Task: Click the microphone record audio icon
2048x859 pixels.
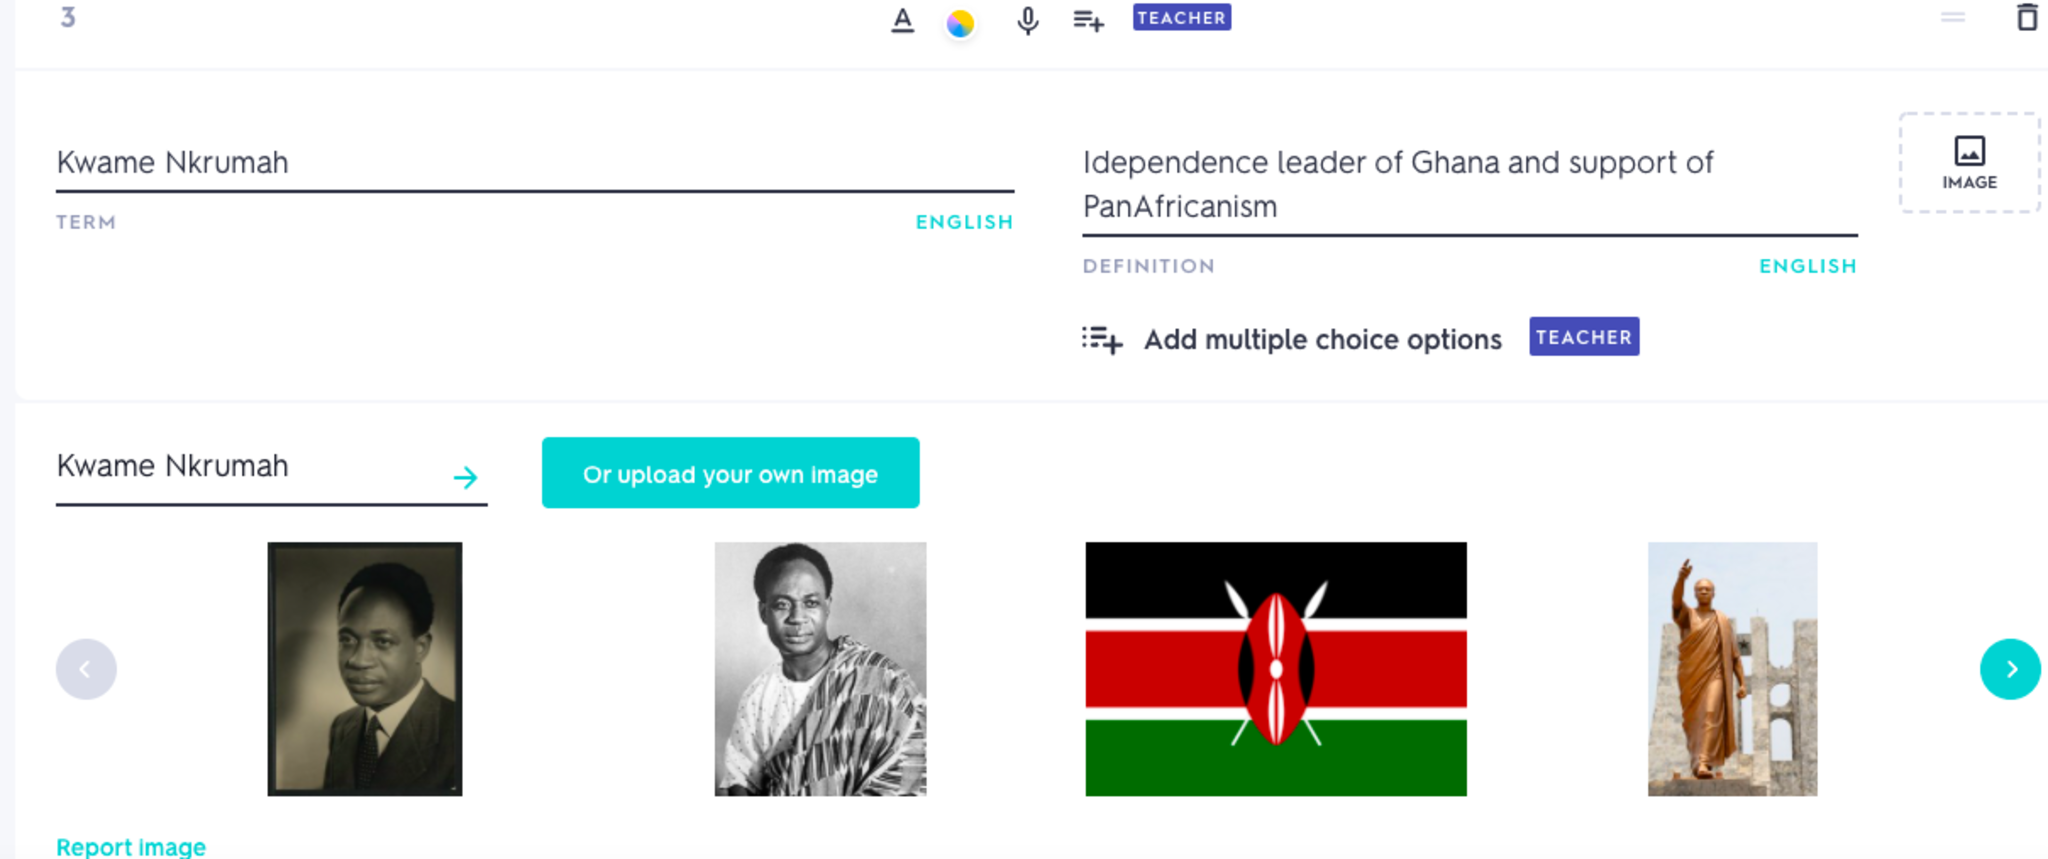Action: pos(1027,21)
